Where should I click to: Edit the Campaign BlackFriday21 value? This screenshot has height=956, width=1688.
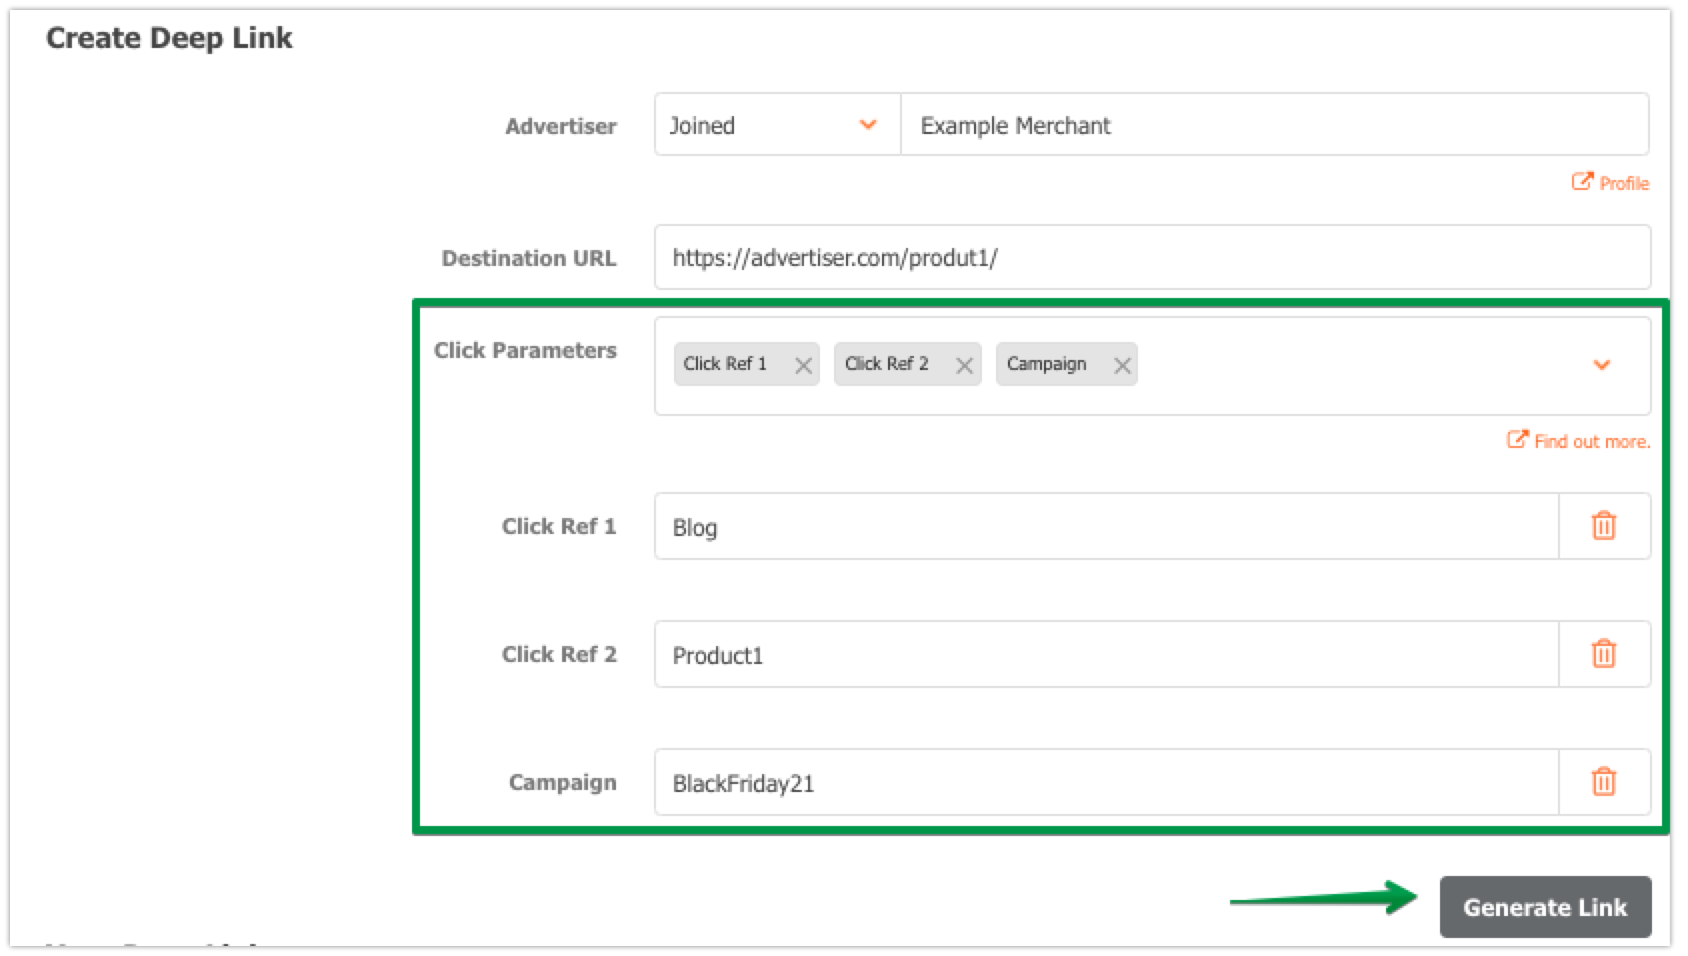1105,783
